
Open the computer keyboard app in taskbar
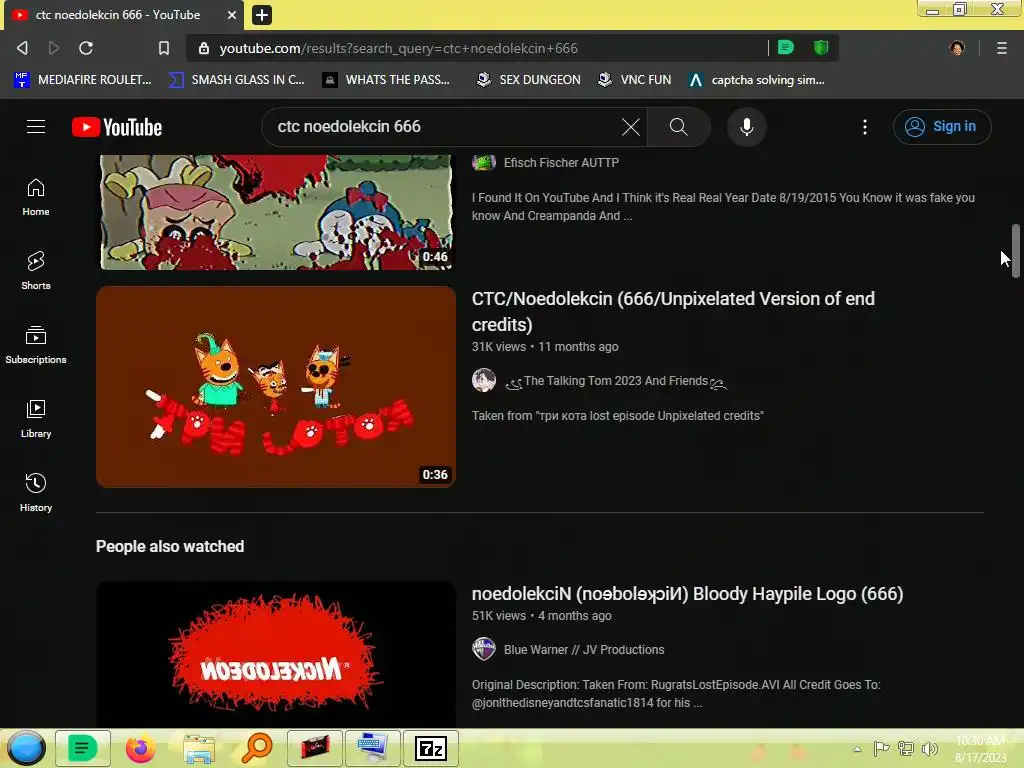(373, 748)
